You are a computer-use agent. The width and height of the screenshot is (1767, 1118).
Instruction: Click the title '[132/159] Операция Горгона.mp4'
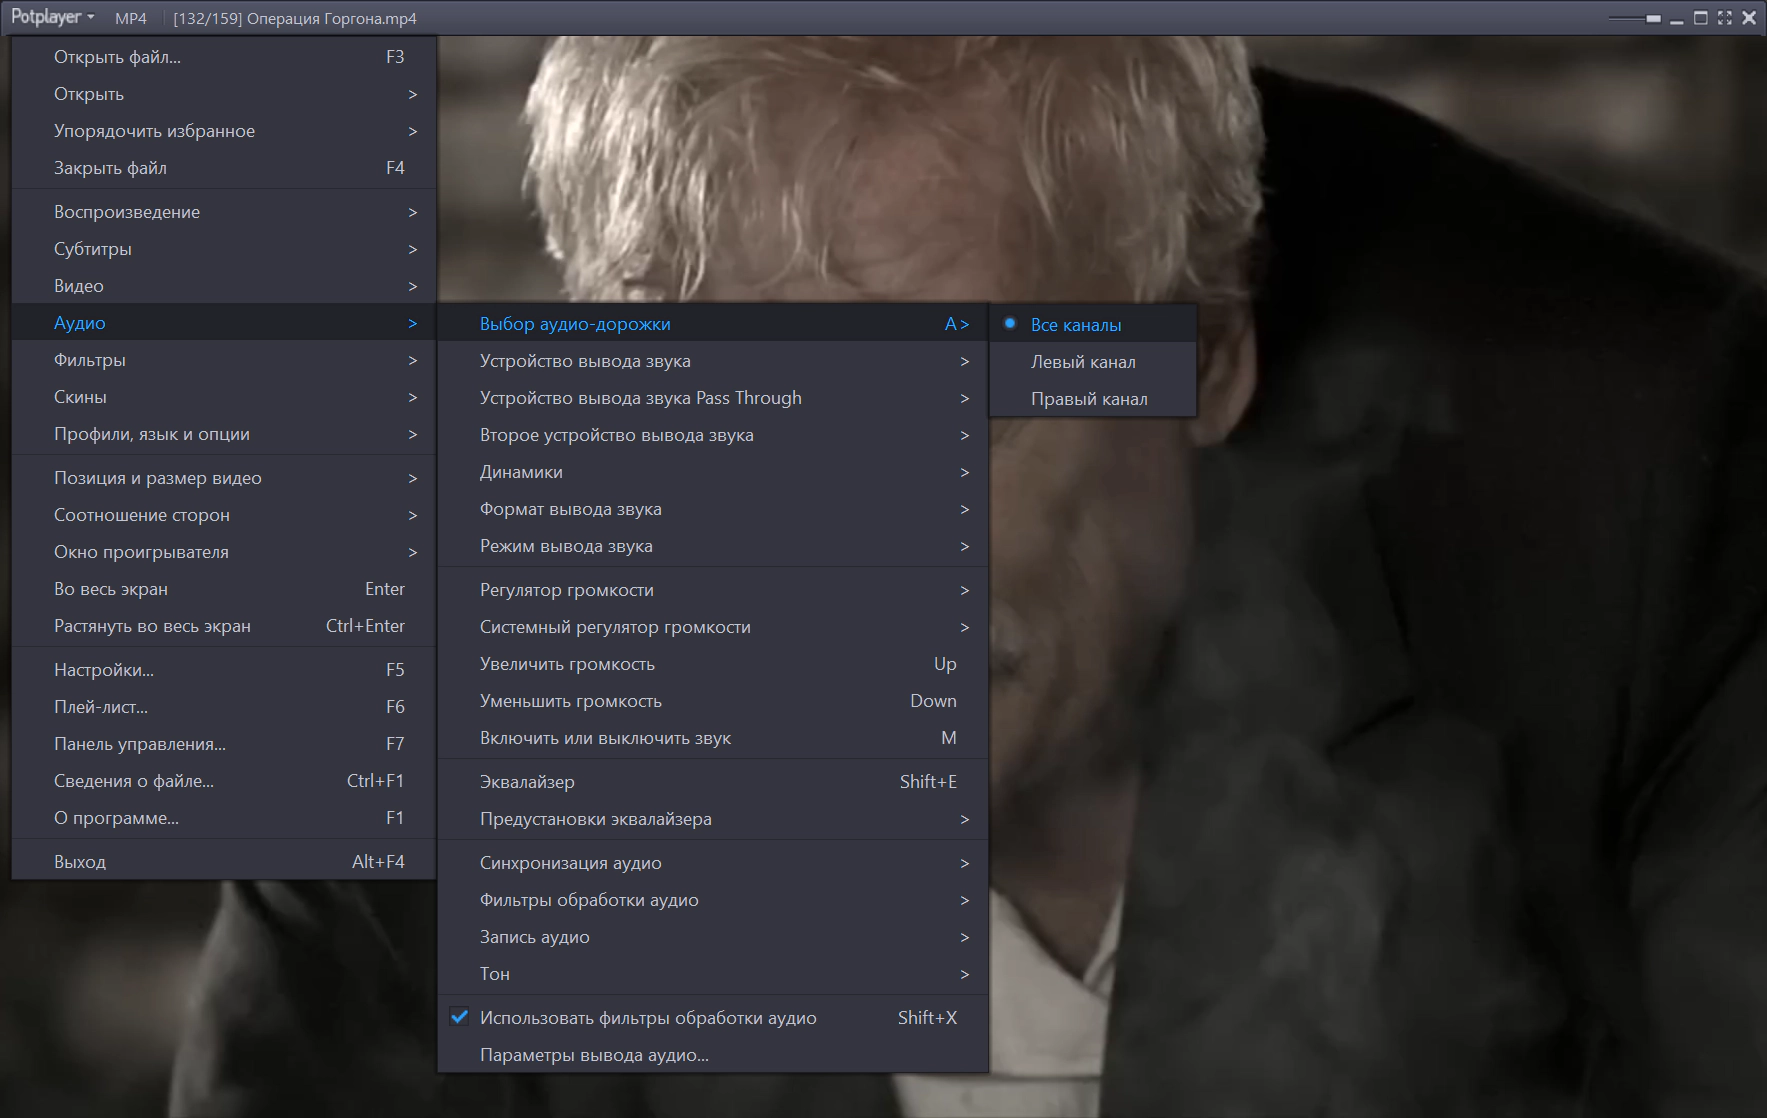(295, 18)
